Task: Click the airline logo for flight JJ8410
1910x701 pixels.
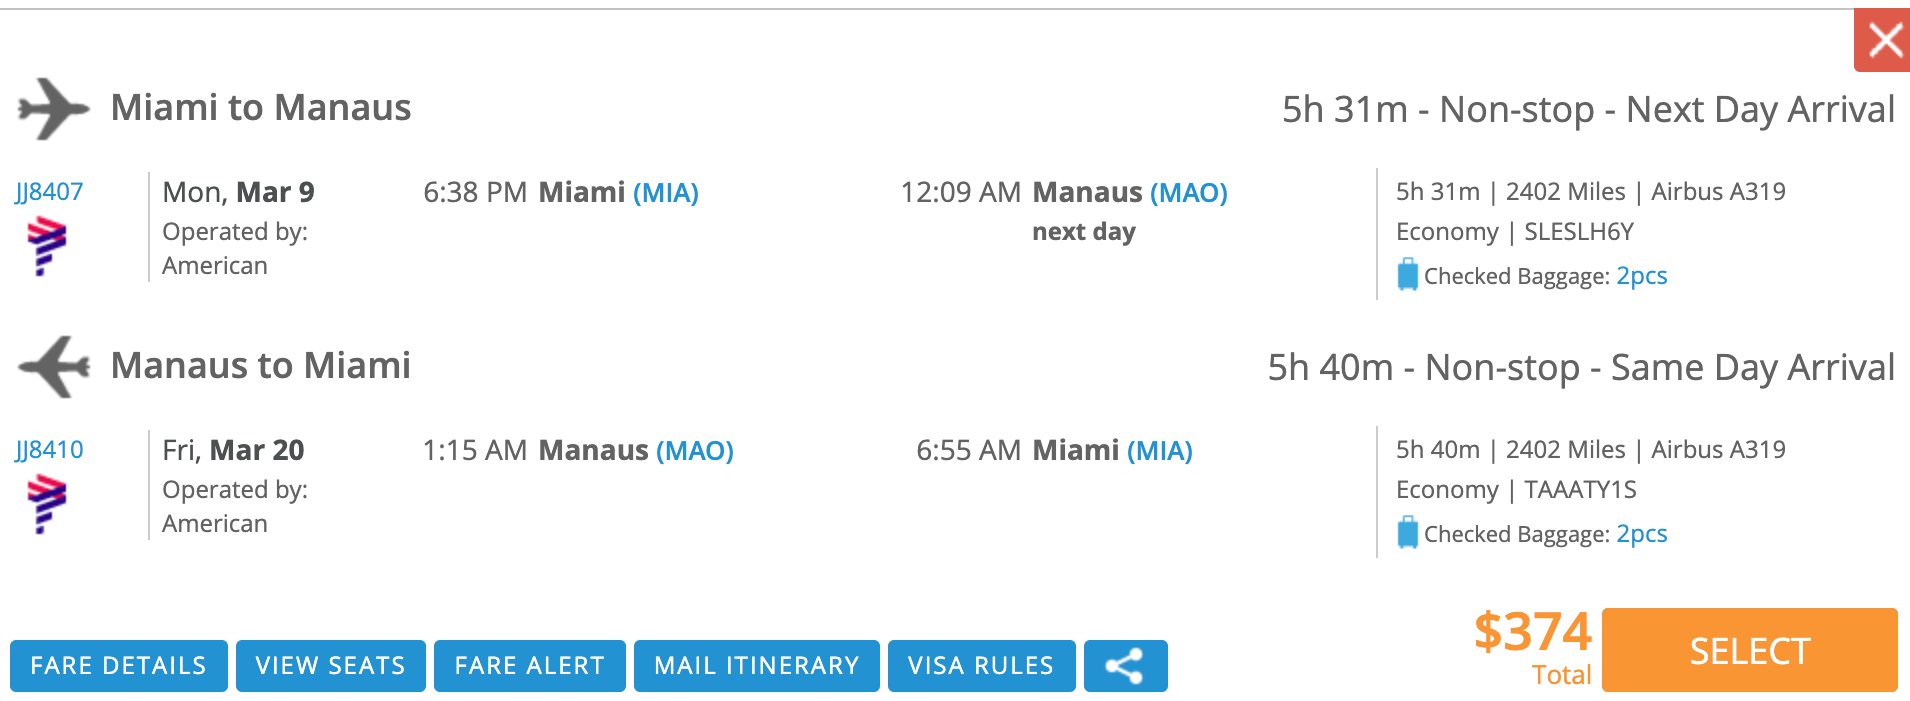Action: [46, 504]
